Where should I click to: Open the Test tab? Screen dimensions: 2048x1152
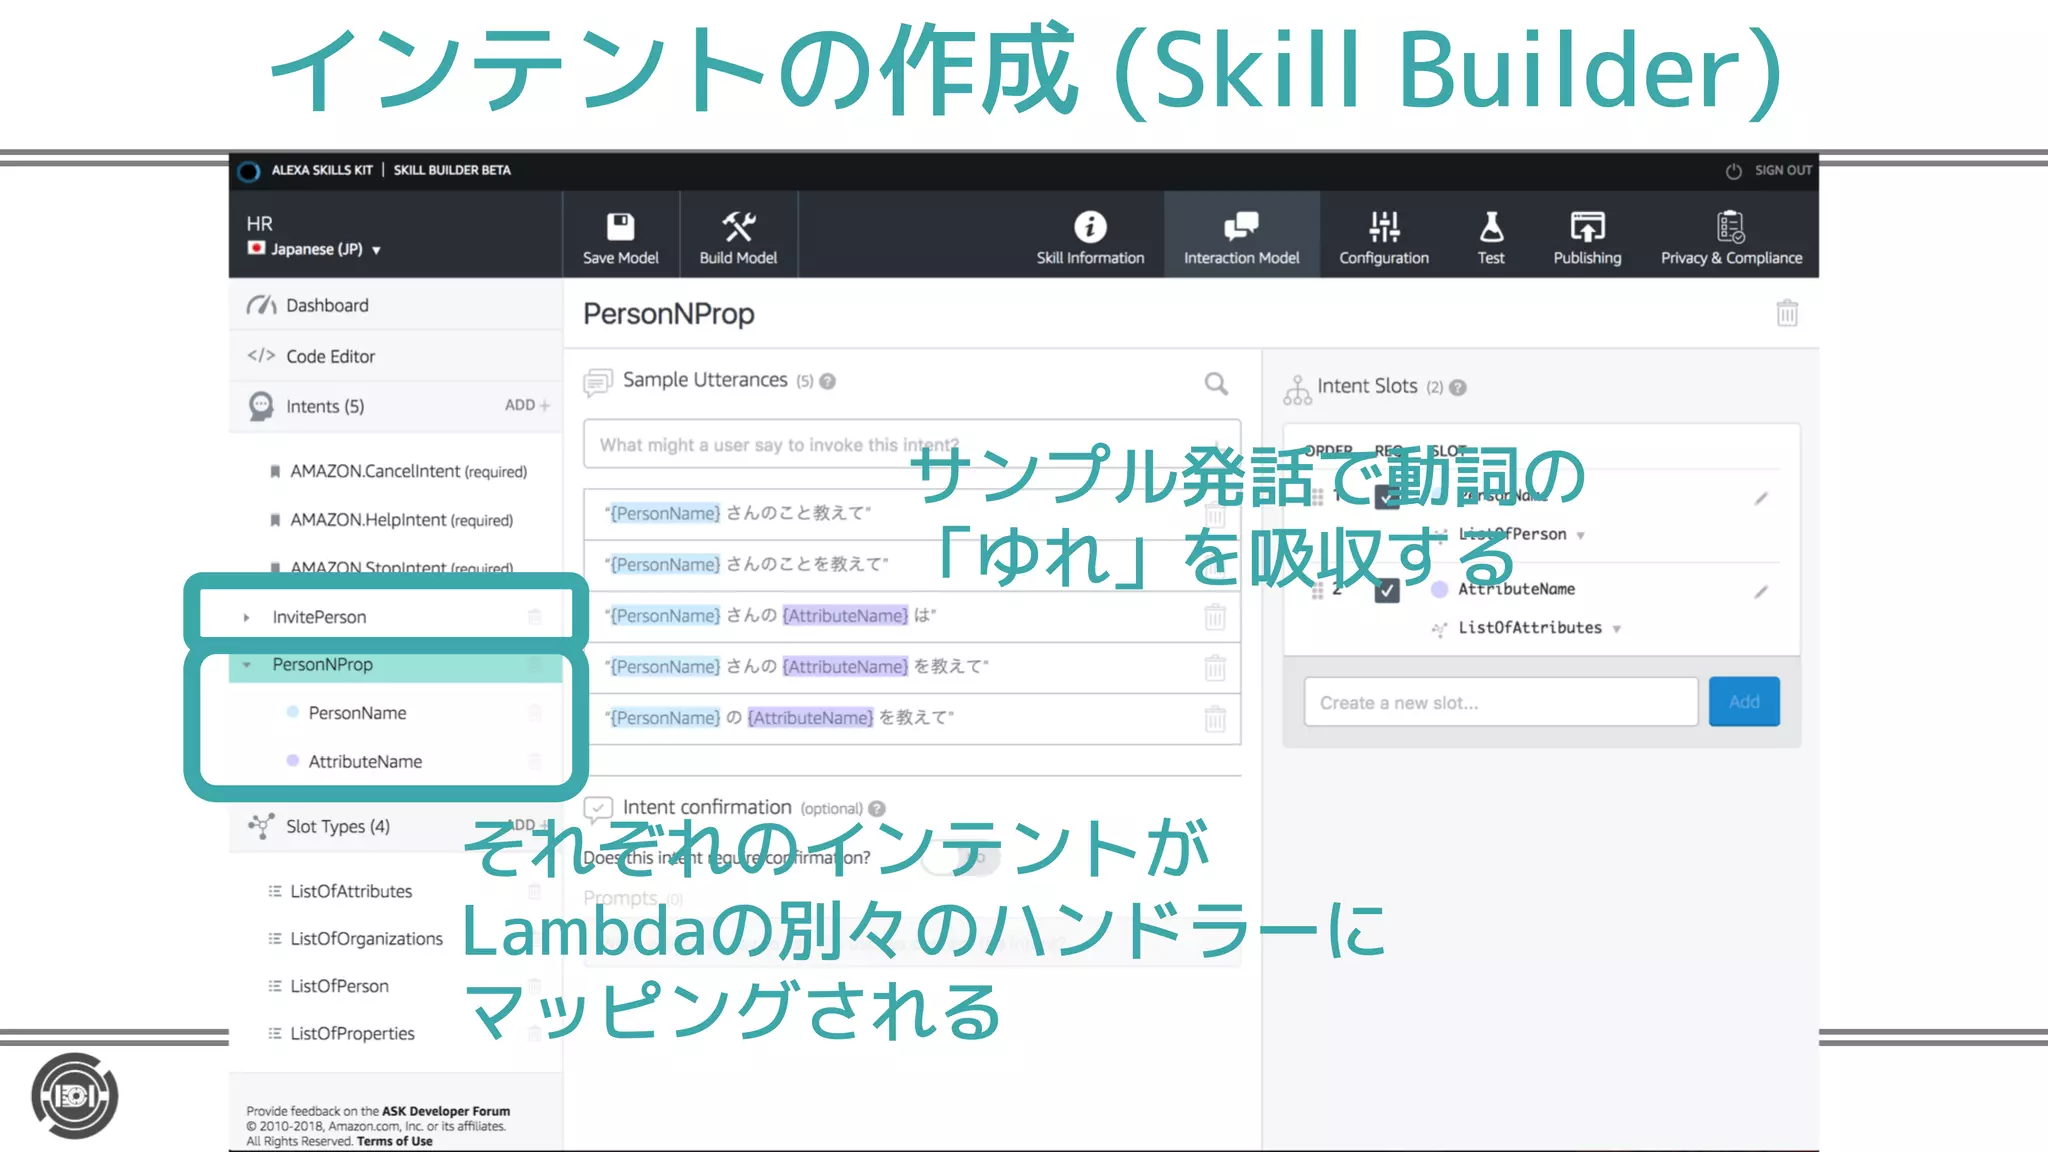pyautogui.click(x=1491, y=237)
